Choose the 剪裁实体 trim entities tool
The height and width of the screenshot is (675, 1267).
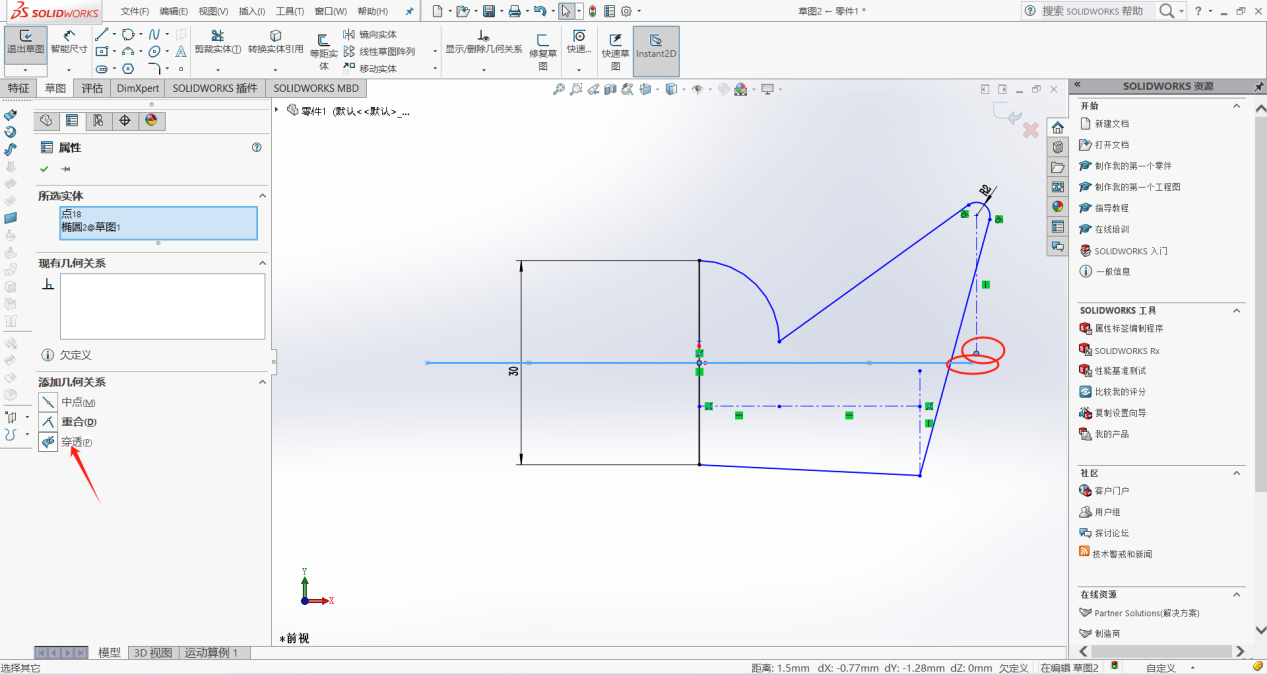pos(217,42)
